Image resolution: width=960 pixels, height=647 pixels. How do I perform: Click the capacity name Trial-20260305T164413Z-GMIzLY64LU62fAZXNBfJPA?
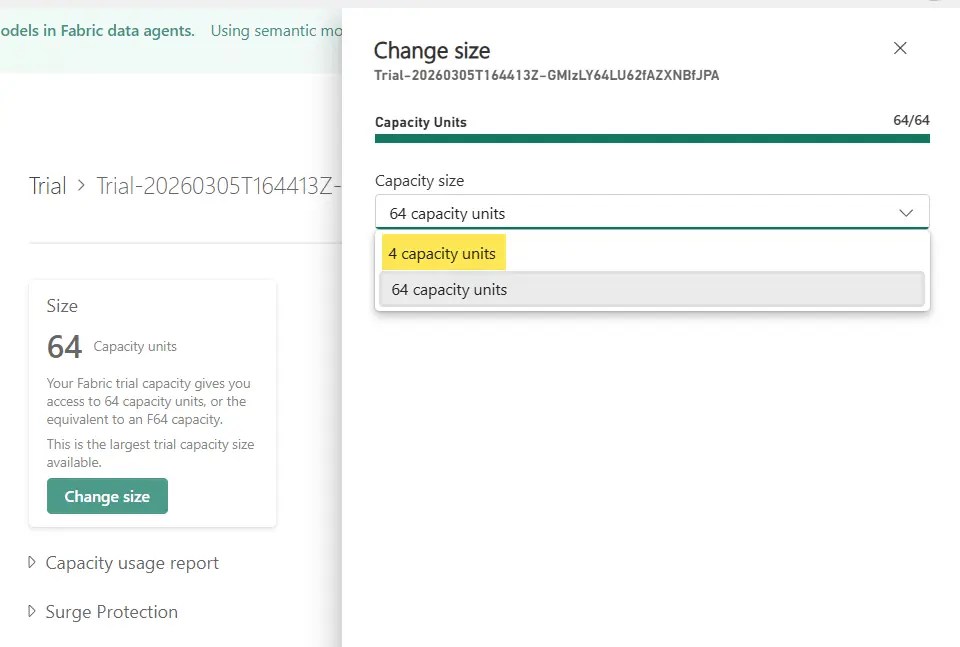click(547, 75)
